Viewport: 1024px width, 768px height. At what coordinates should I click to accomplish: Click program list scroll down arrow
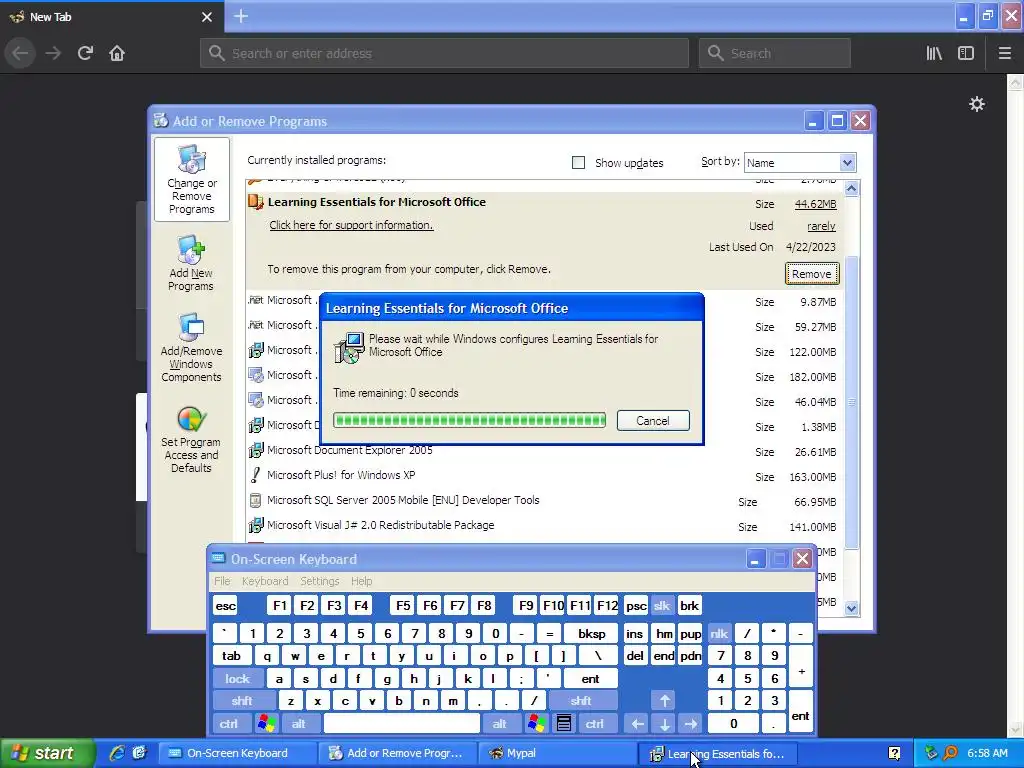851,608
